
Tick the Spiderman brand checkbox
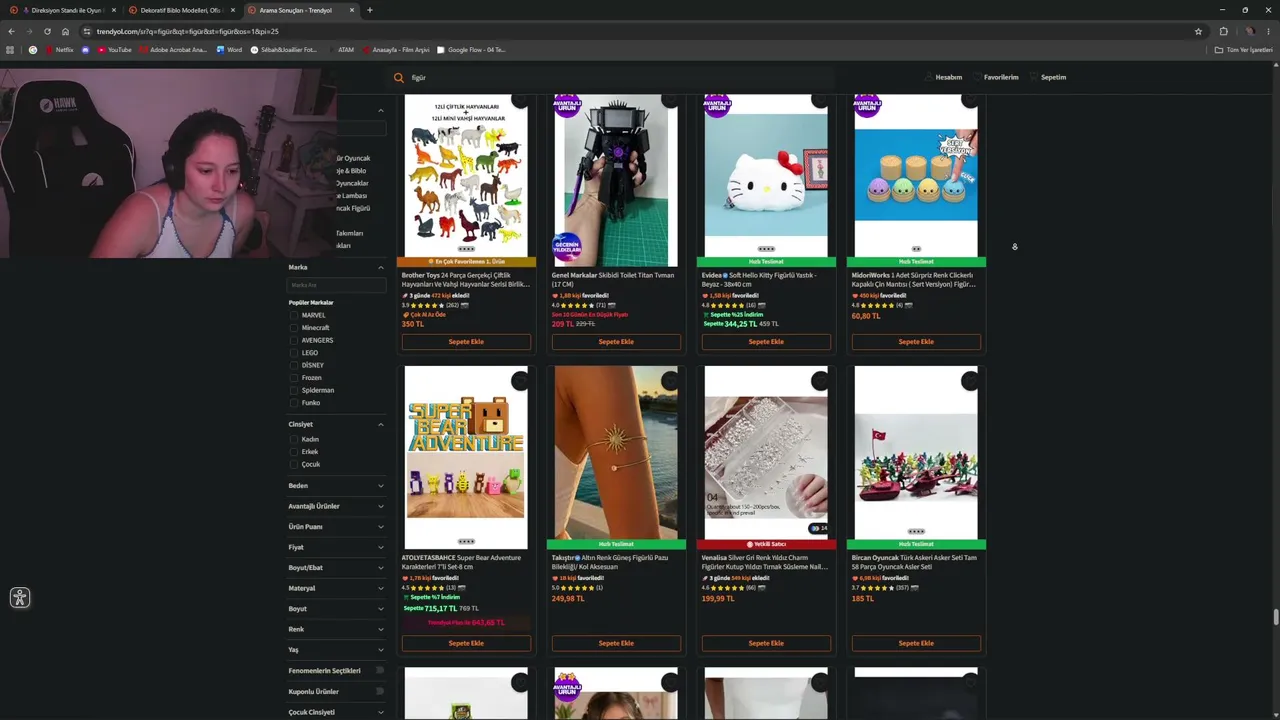(294, 390)
